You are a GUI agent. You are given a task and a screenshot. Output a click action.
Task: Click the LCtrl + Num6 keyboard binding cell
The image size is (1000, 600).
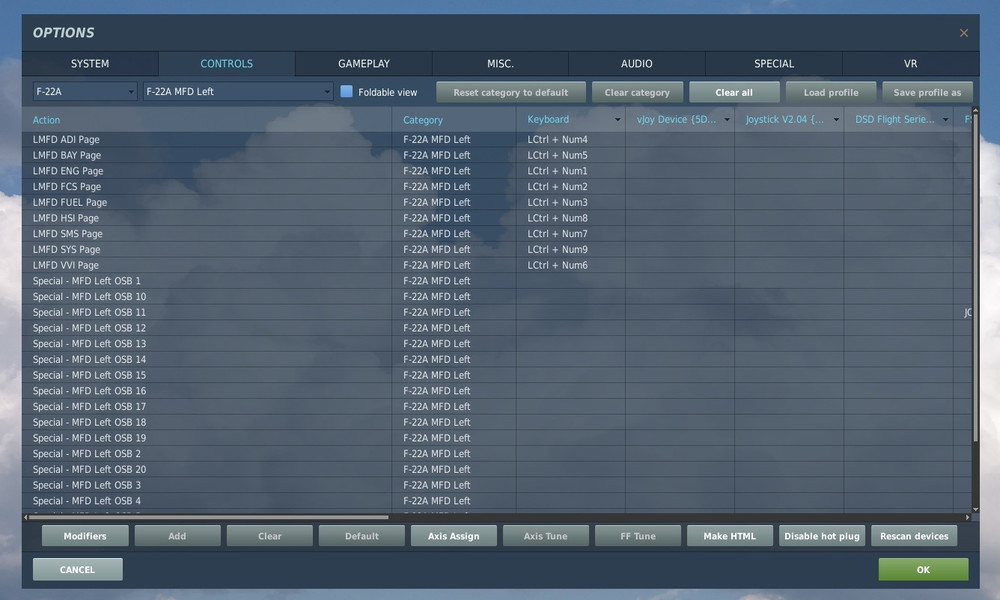(x=570, y=265)
